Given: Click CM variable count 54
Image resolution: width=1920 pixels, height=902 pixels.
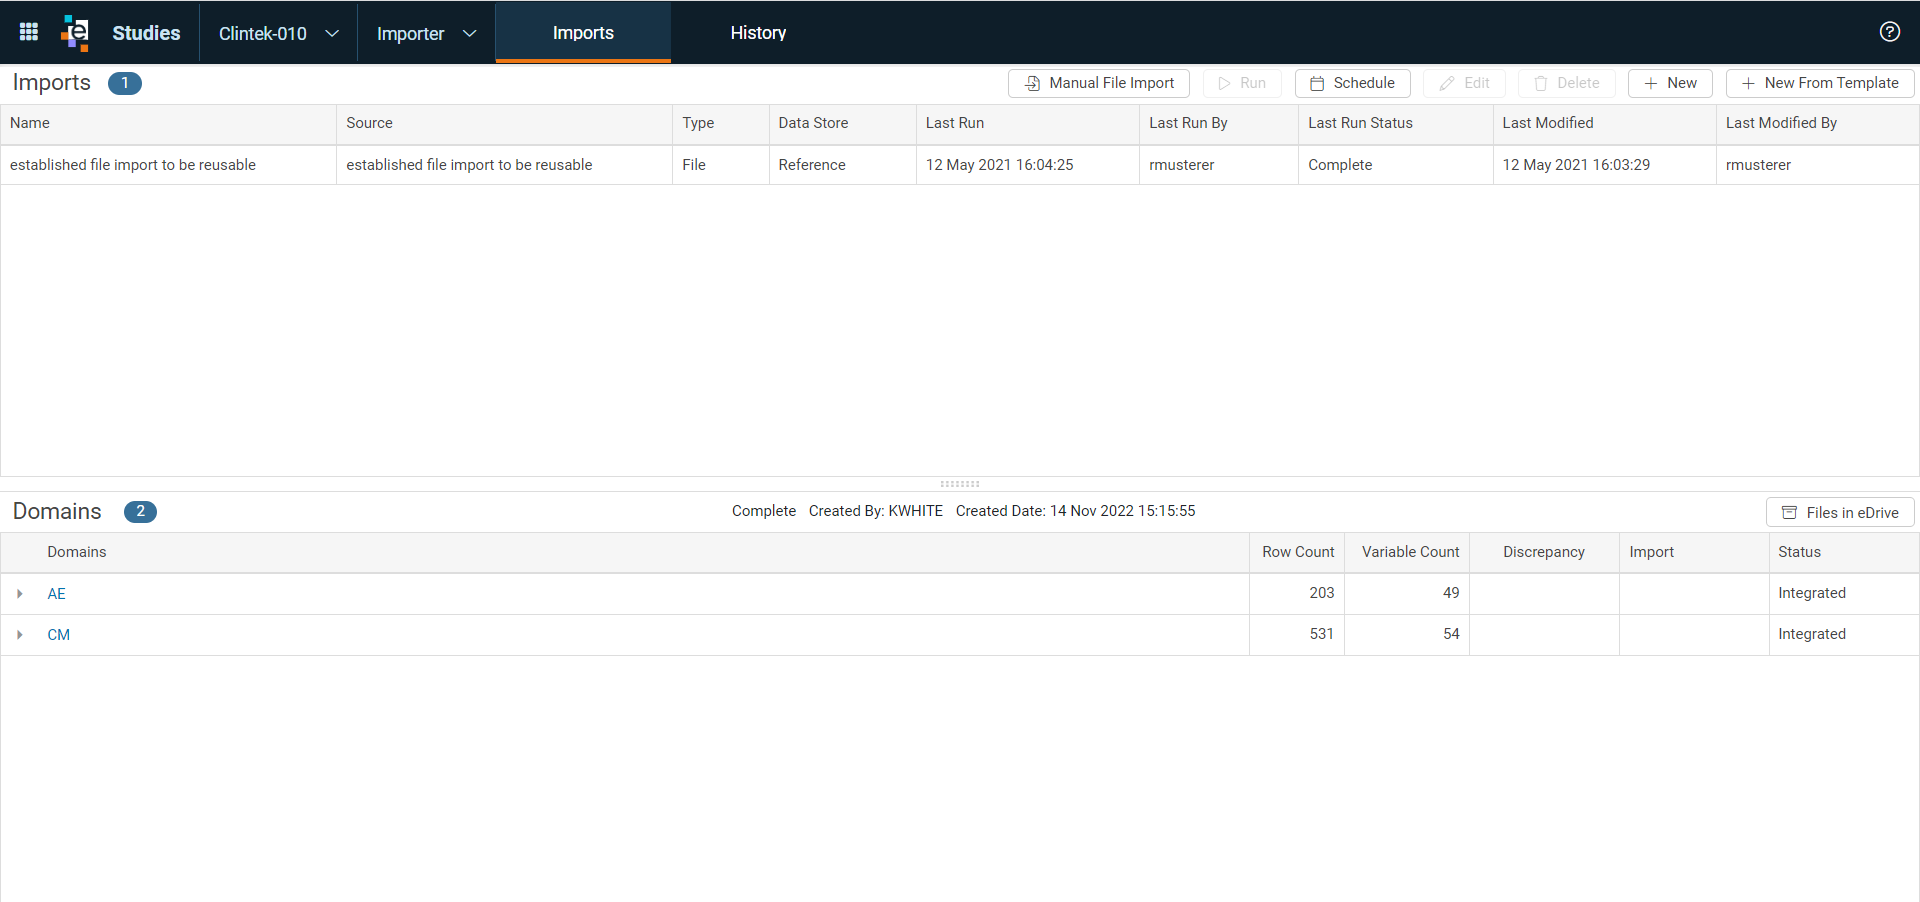Looking at the screenshot, I should click(1407, 634).
